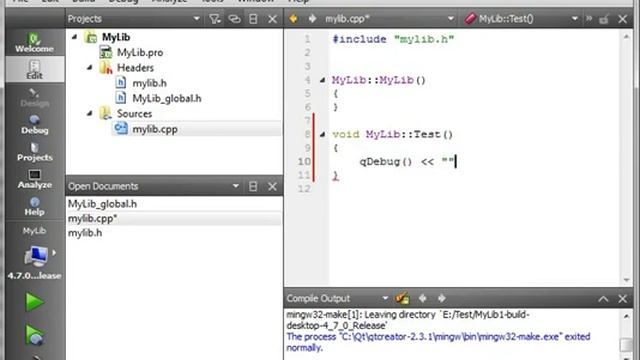Open the Design mode
Screen dimensions: 640x360
tap(34, 98)
